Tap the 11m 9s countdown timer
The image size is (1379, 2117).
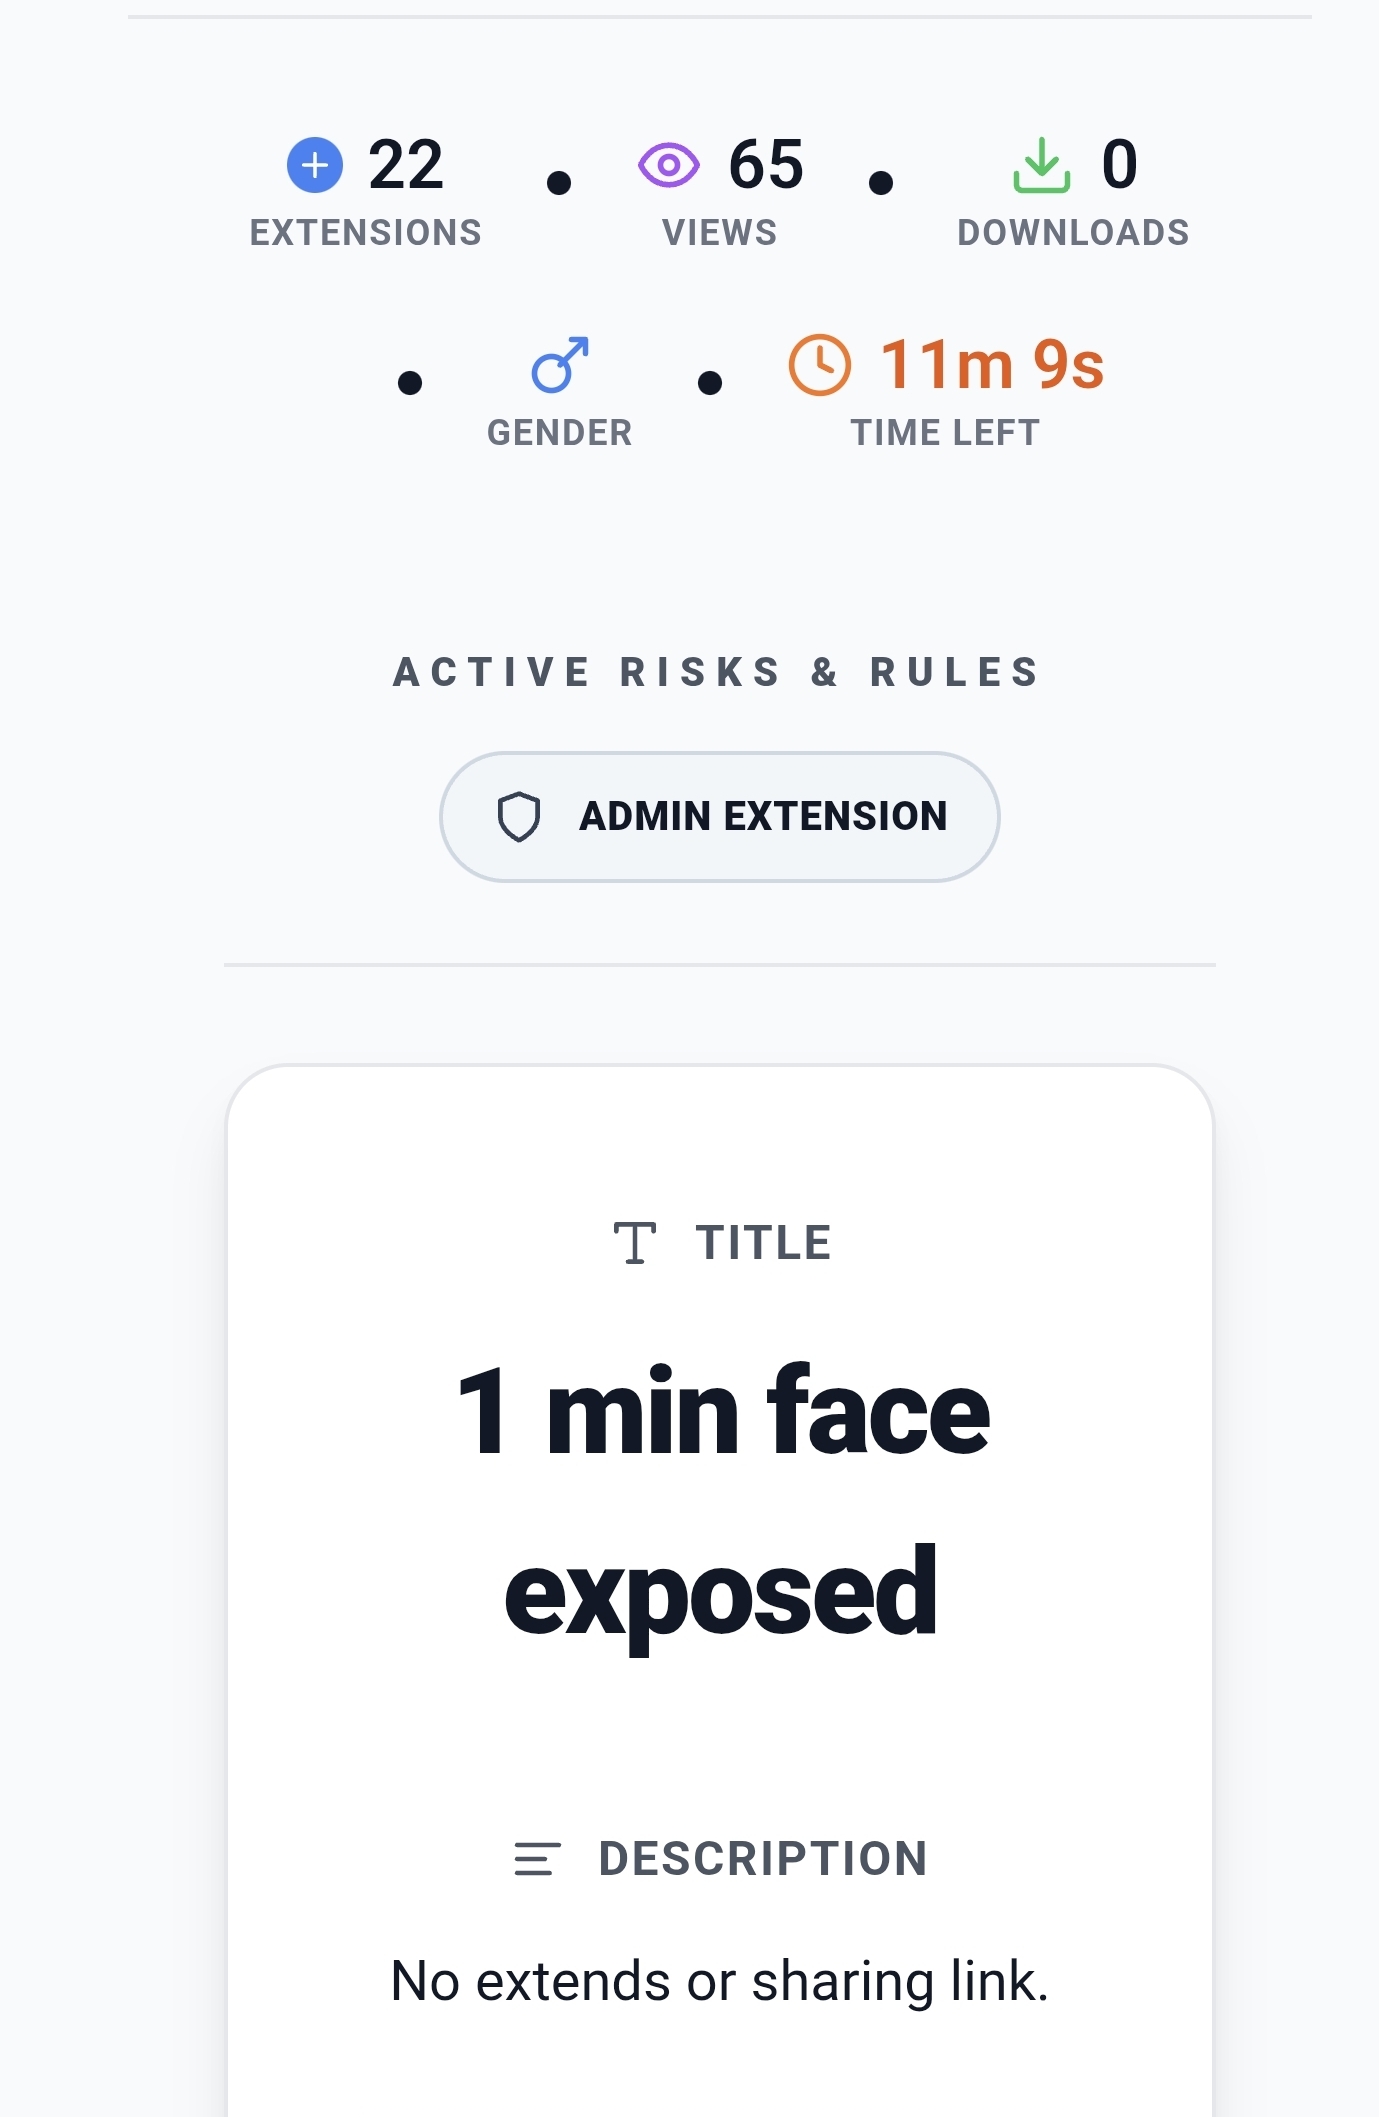(992, 365)
